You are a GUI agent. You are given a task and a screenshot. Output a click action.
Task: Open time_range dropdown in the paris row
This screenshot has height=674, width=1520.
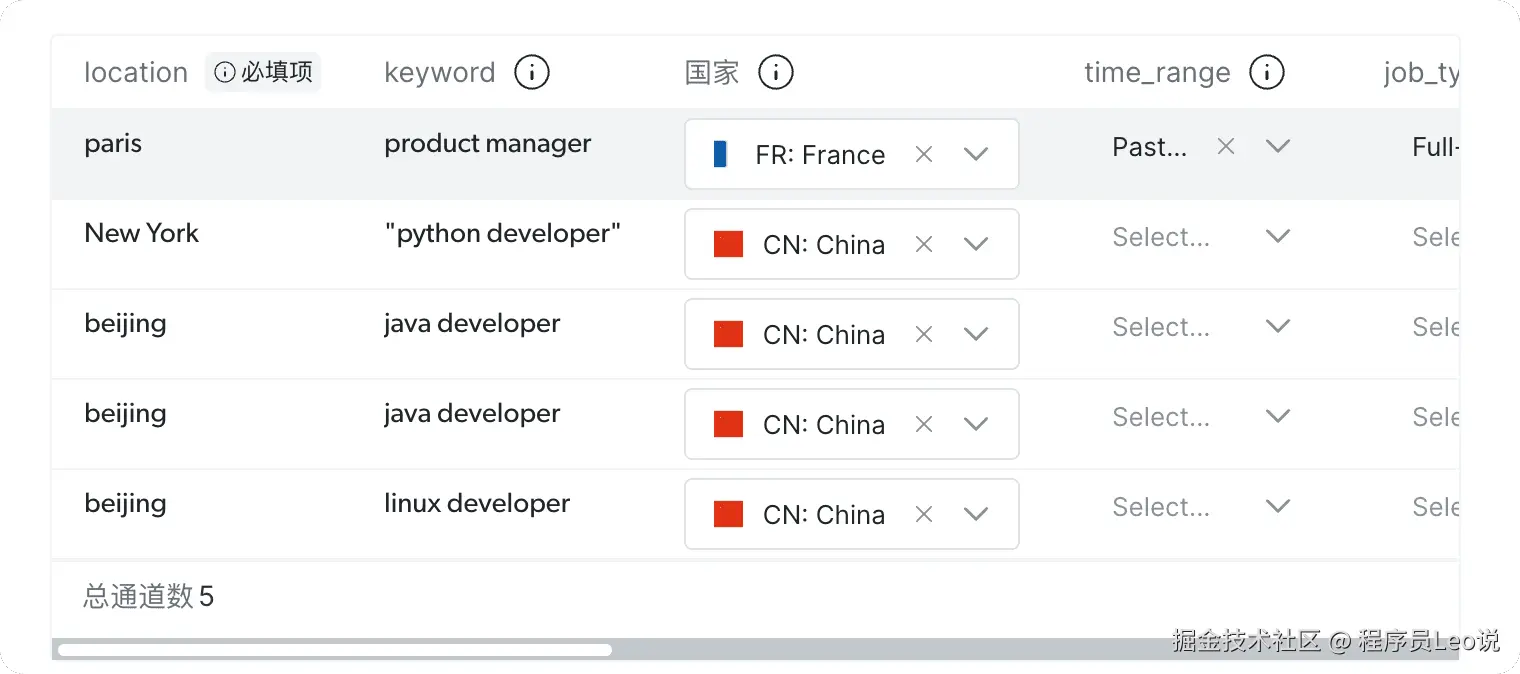point(1277,146)
